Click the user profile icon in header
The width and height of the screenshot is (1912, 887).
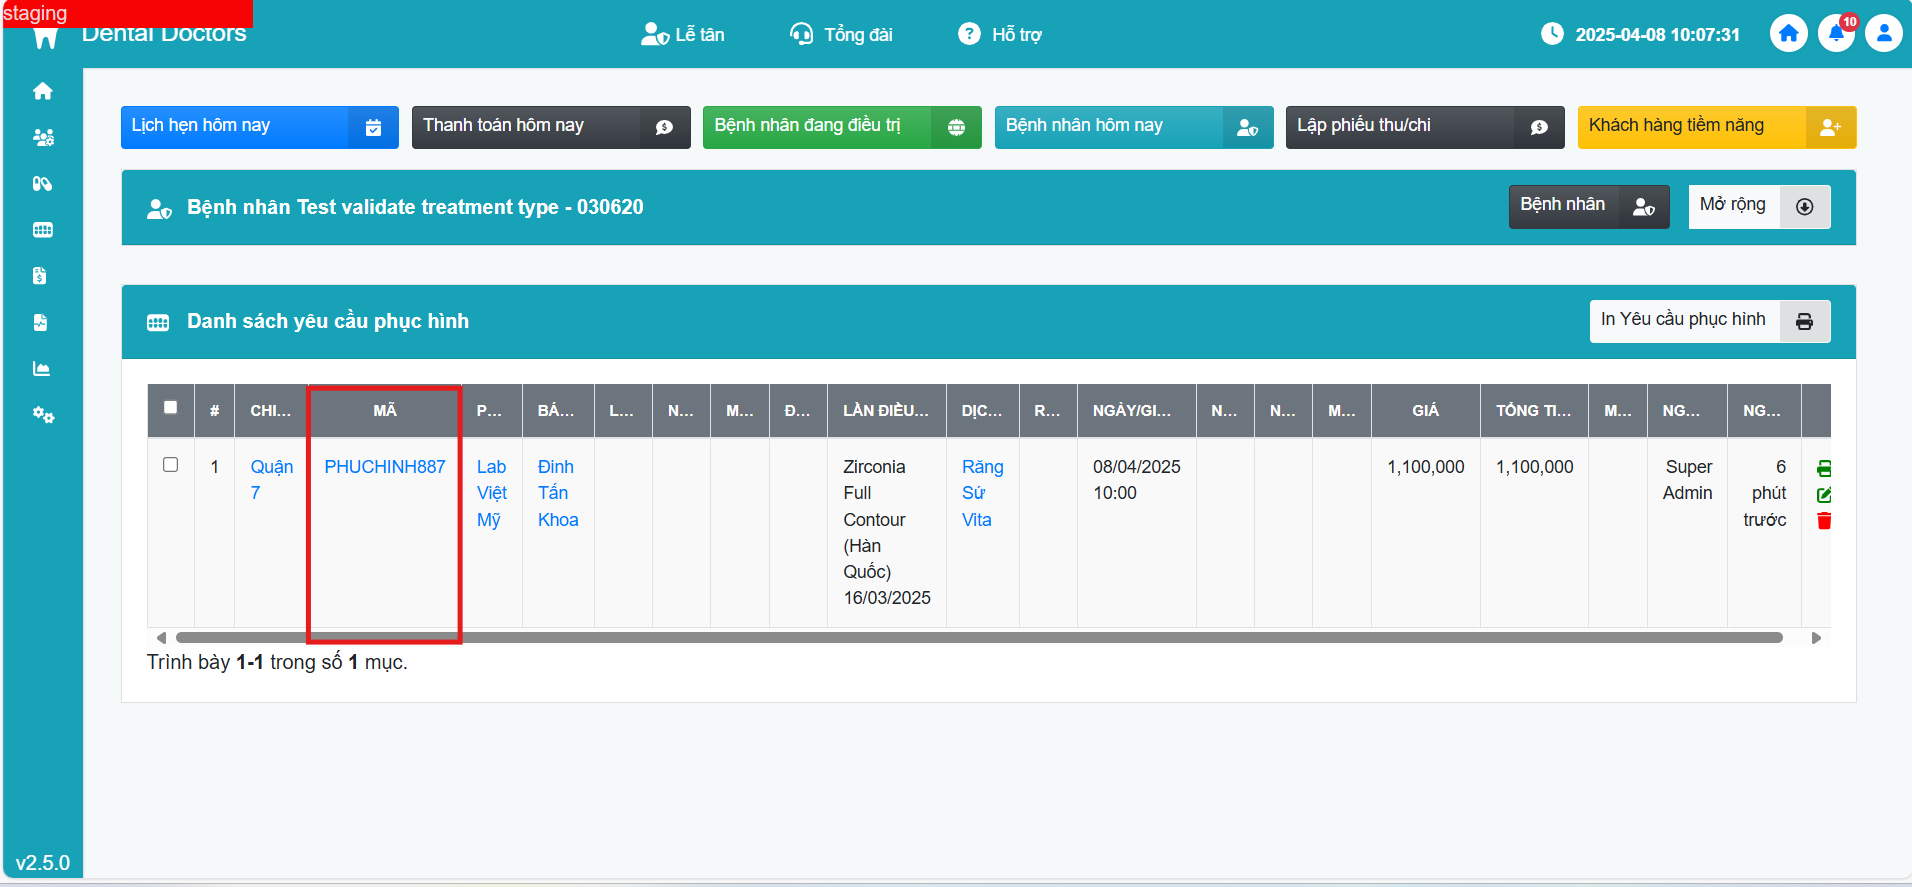click(1883, 34)
